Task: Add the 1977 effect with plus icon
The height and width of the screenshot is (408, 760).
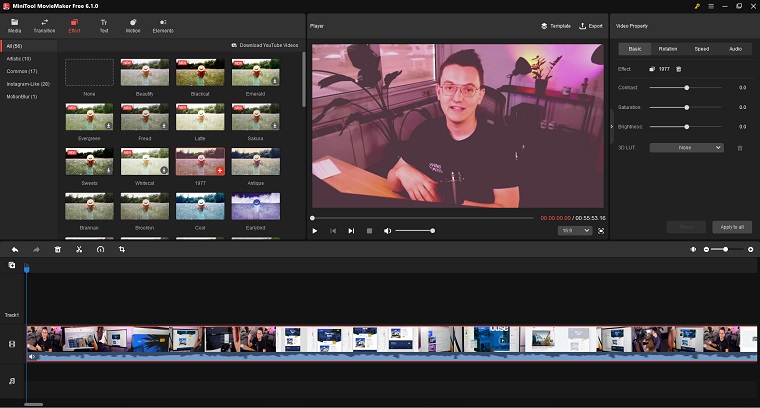Action: point(220,170)
